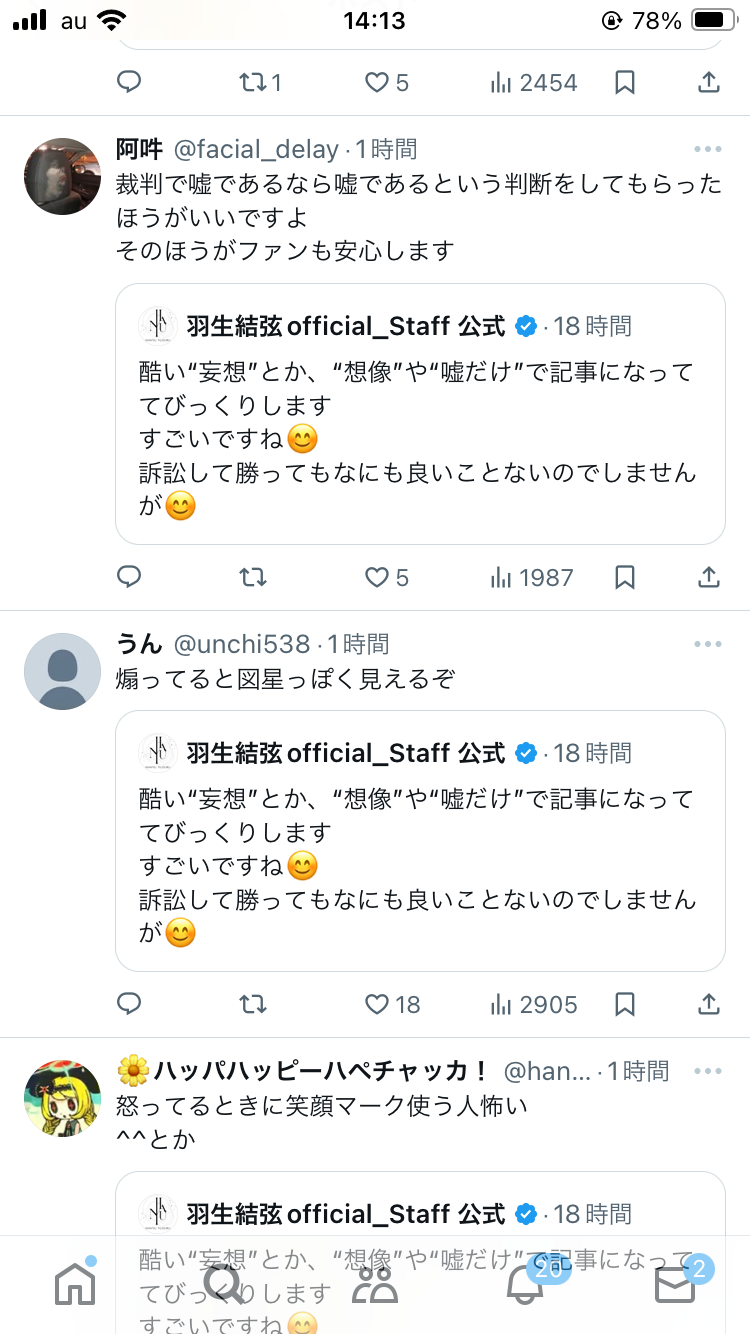Reply to the @facial_delay post
Viewport: 750px width, 1334px height.
(129, 577)
